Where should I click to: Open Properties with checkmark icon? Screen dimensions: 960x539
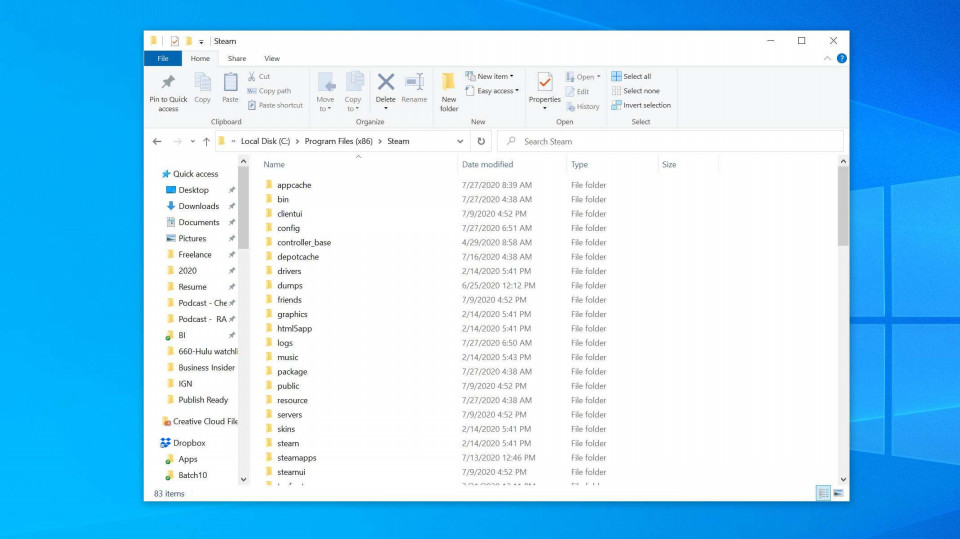[544, 82]
